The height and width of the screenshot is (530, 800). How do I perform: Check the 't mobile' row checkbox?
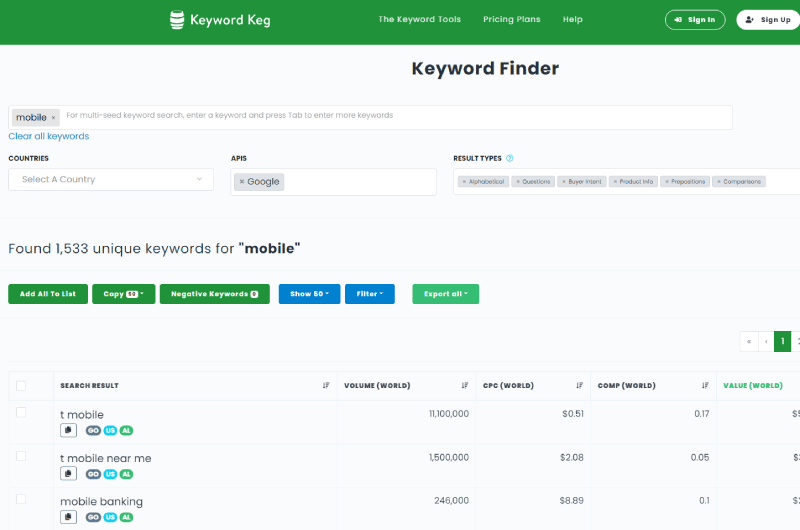pos(21,412)
